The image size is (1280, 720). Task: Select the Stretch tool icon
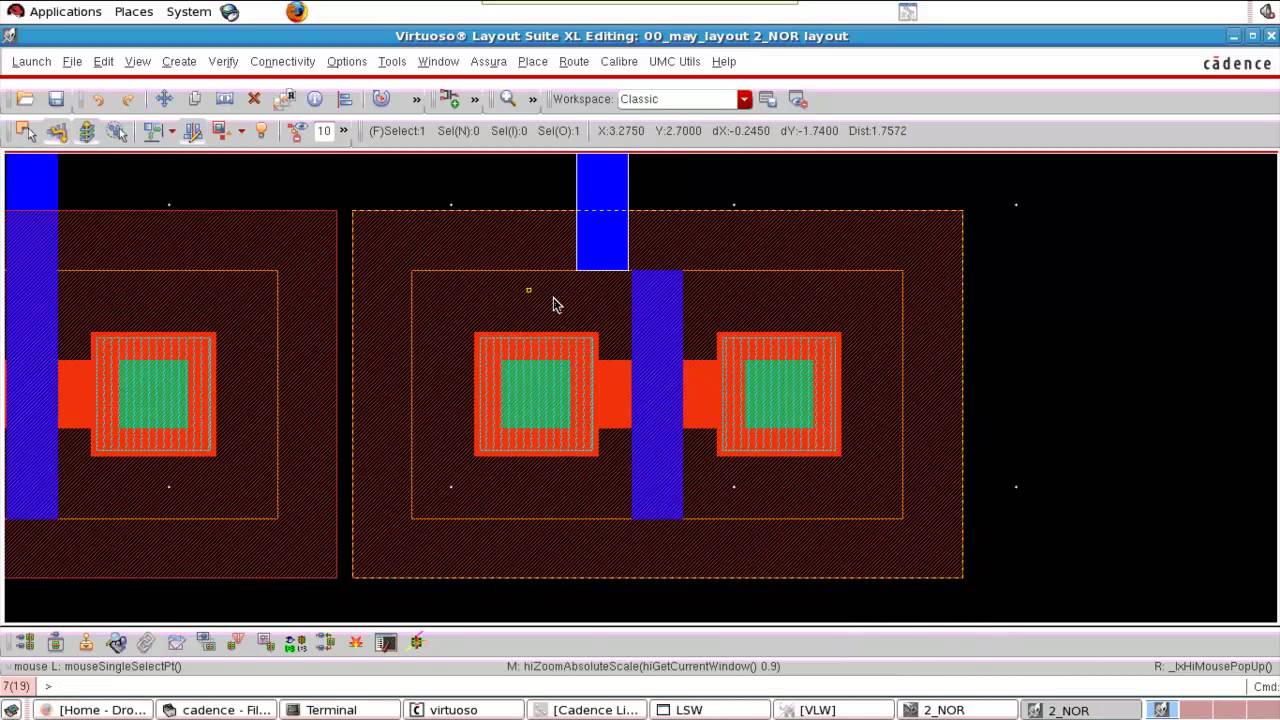(x=225, y=99)
